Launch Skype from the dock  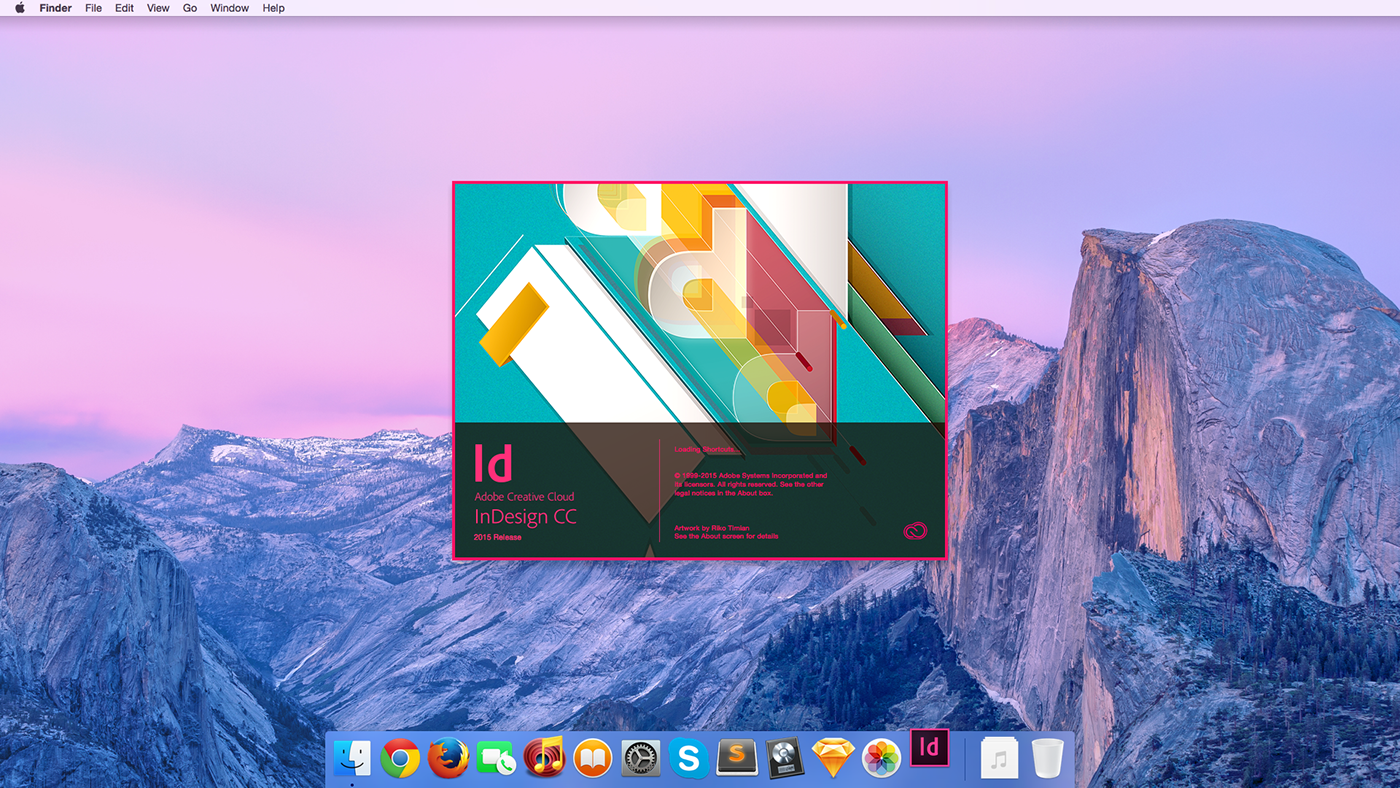[688, 759]
